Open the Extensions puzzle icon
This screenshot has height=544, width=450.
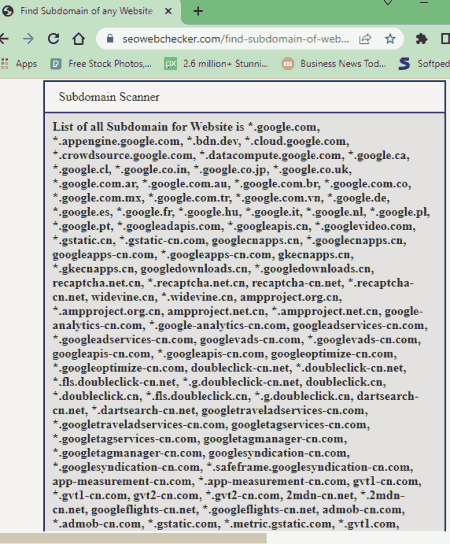[x=421, y=39]
